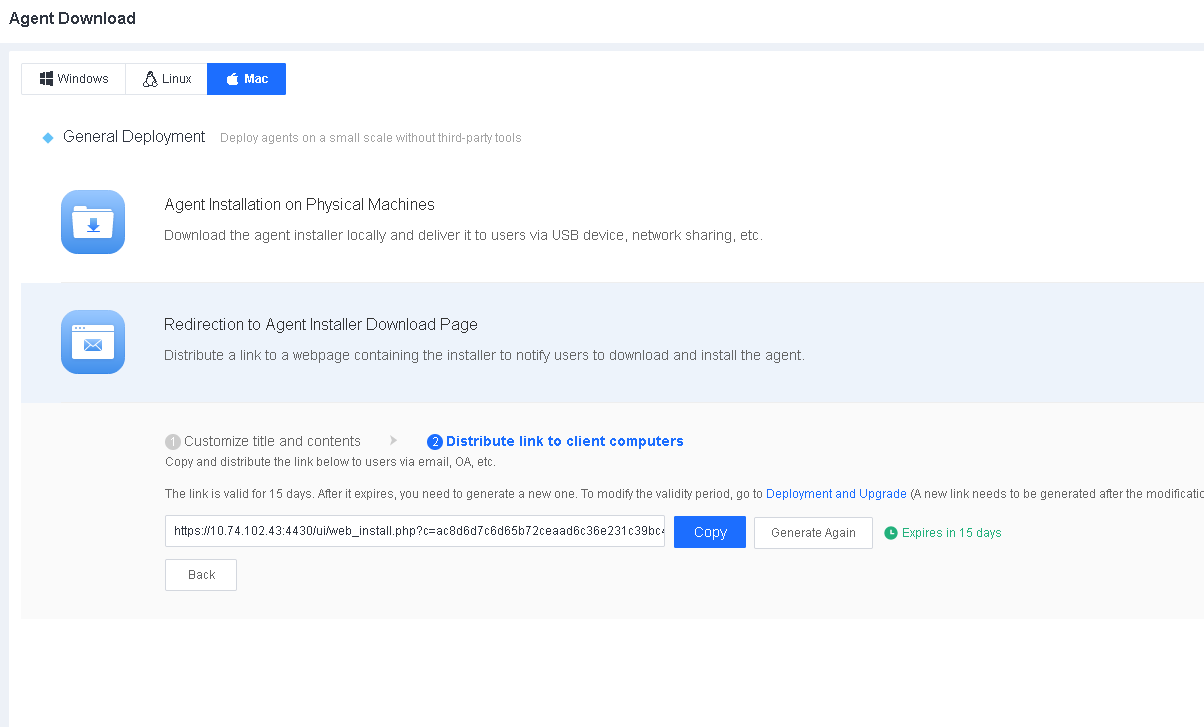
Task: Click the Apple logo on Mac tab
Action: (232, 79)
